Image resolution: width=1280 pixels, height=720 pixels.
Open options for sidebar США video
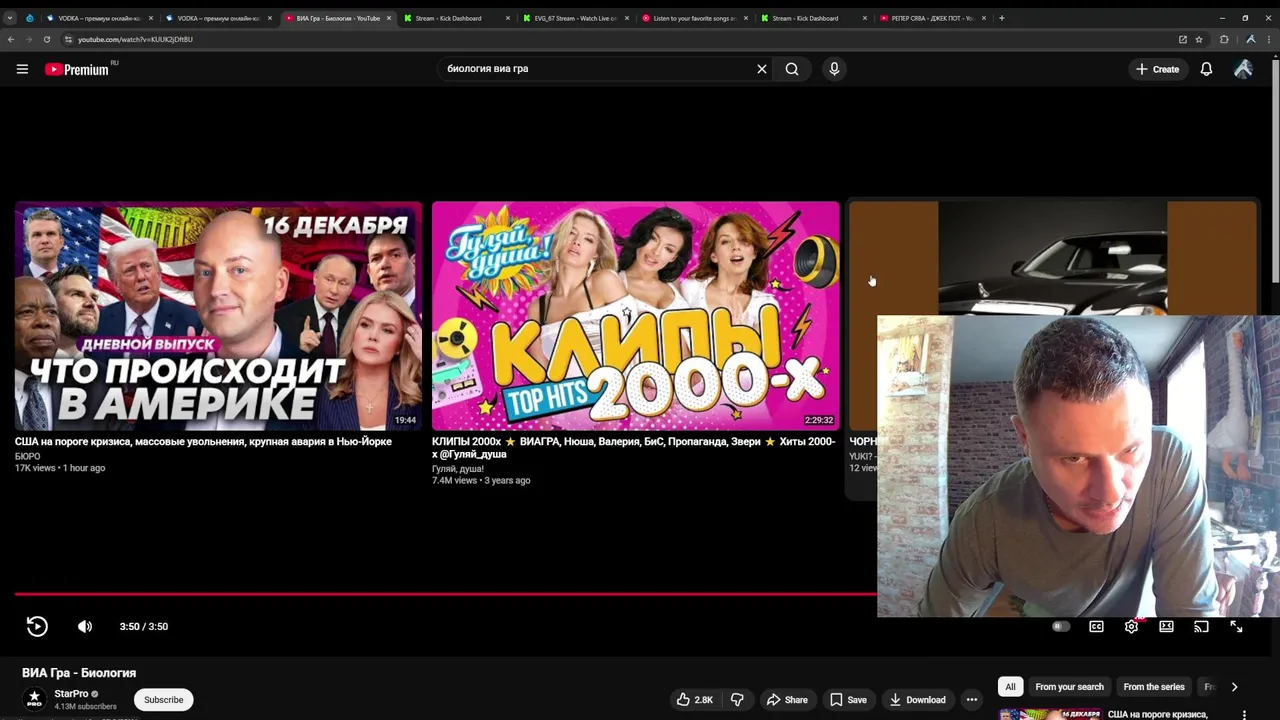tap(1244, 715)
